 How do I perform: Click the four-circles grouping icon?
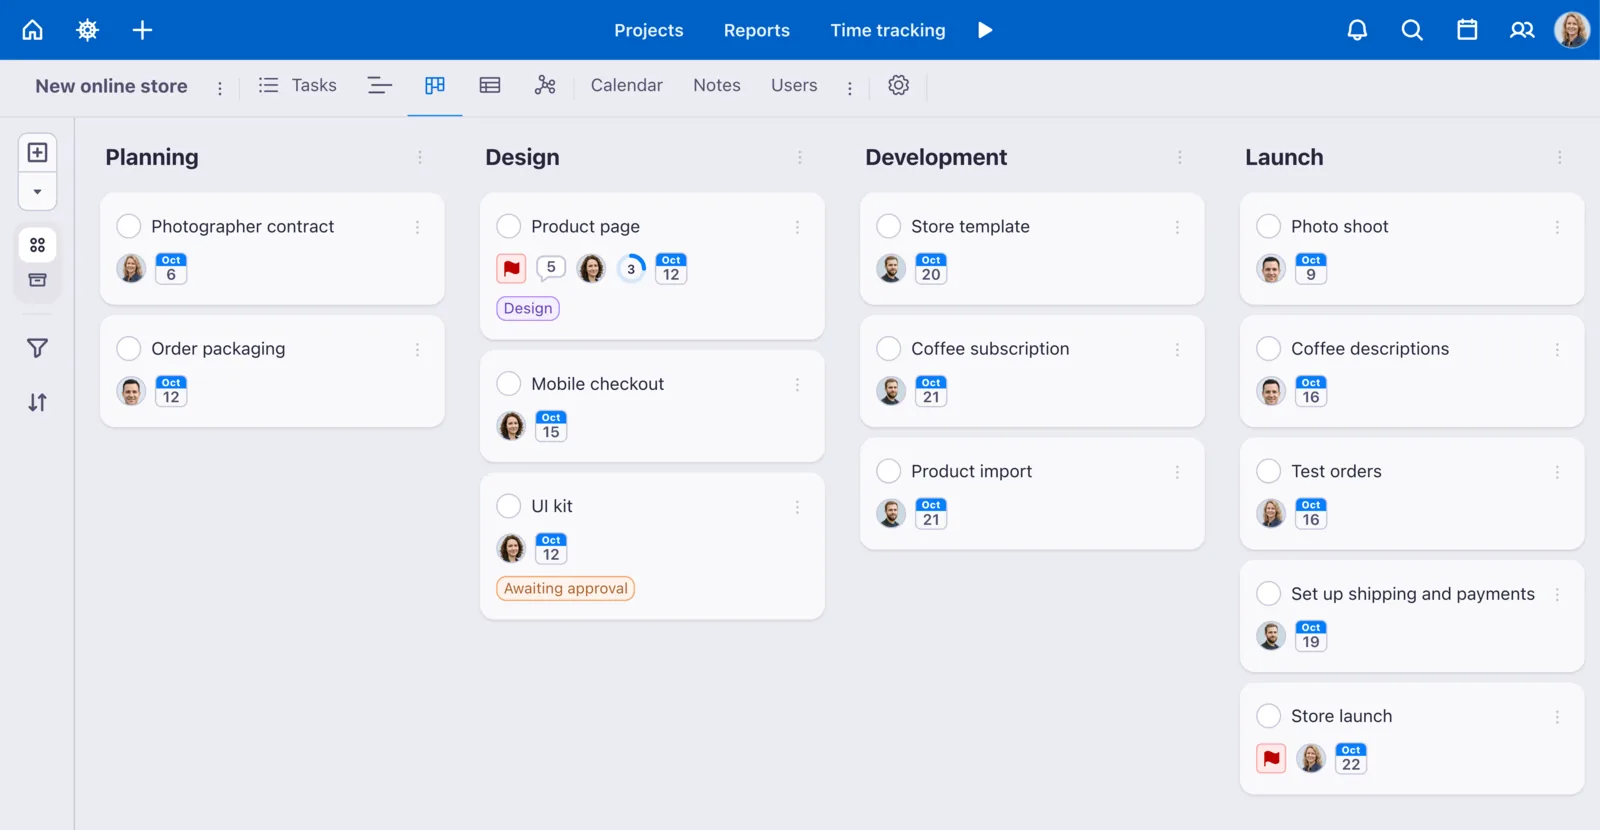pyautogui.click(x=37, y=245)
